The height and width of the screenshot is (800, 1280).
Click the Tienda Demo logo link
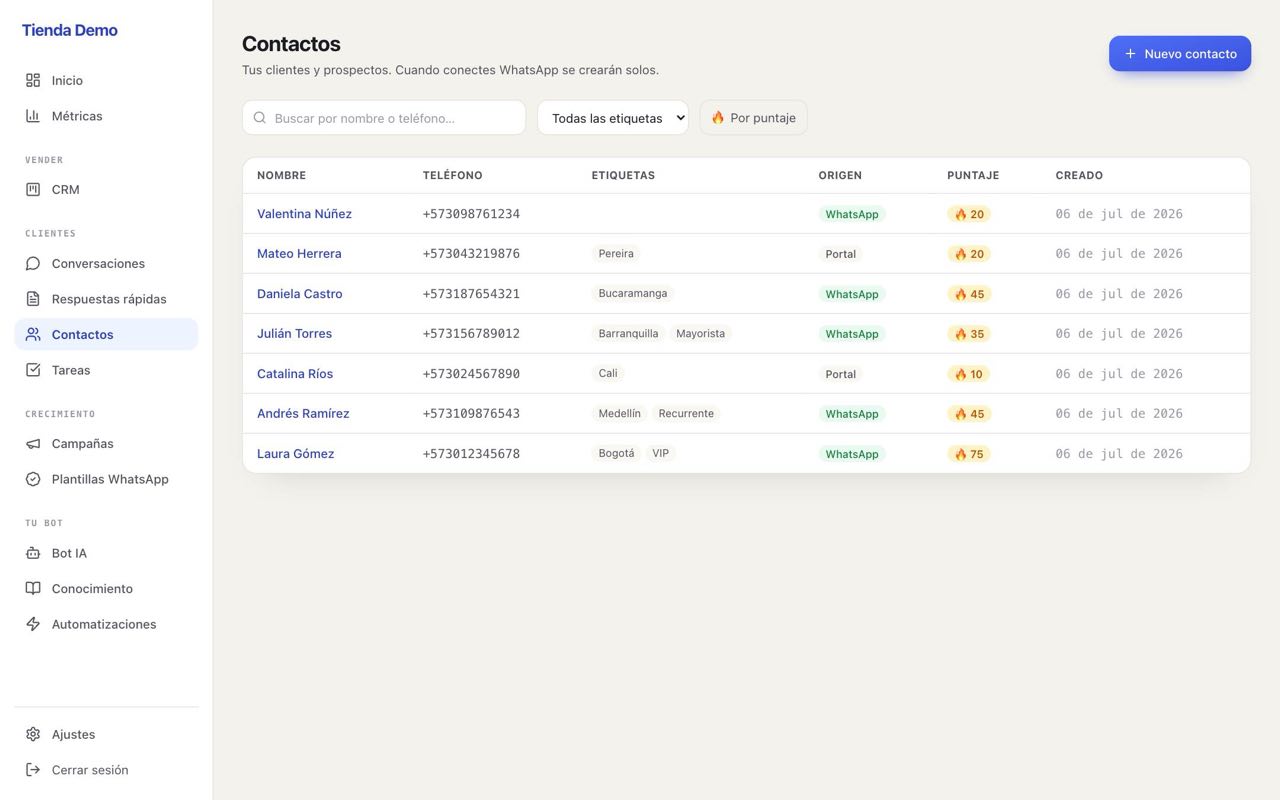tap(70, 30)
